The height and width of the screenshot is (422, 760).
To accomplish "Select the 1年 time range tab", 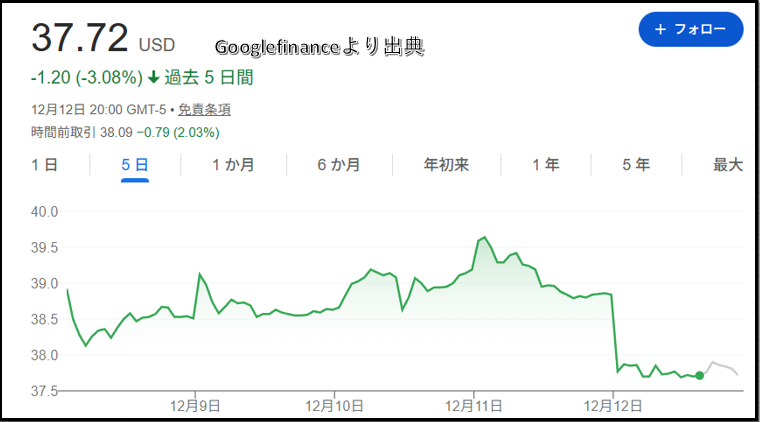I will tap(545, 165).
